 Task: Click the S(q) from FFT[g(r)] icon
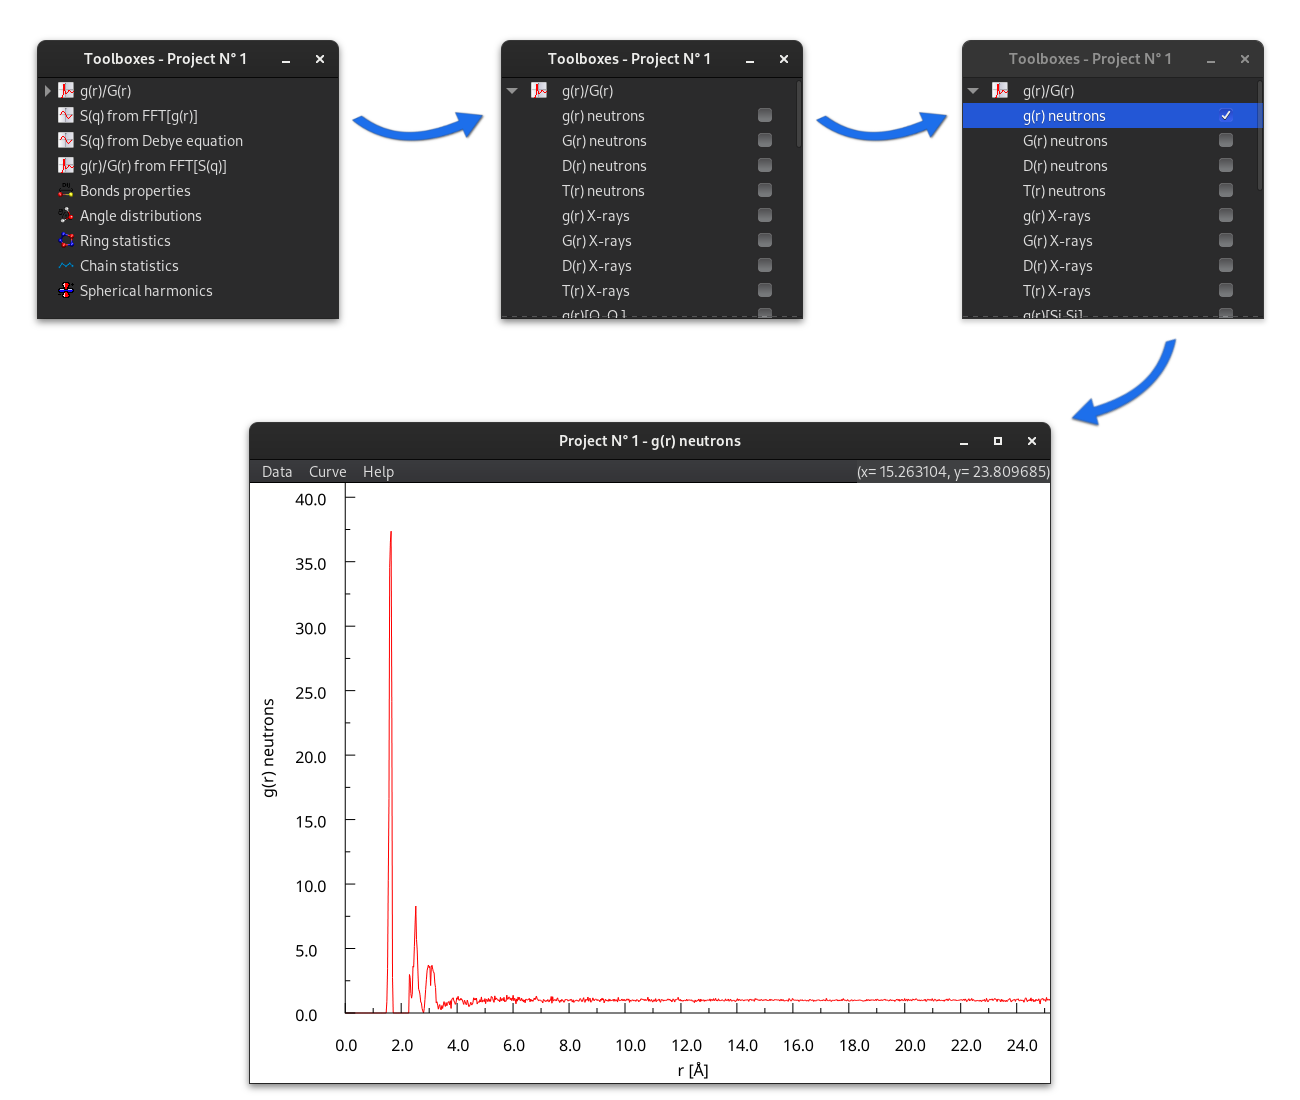[66, 116]
